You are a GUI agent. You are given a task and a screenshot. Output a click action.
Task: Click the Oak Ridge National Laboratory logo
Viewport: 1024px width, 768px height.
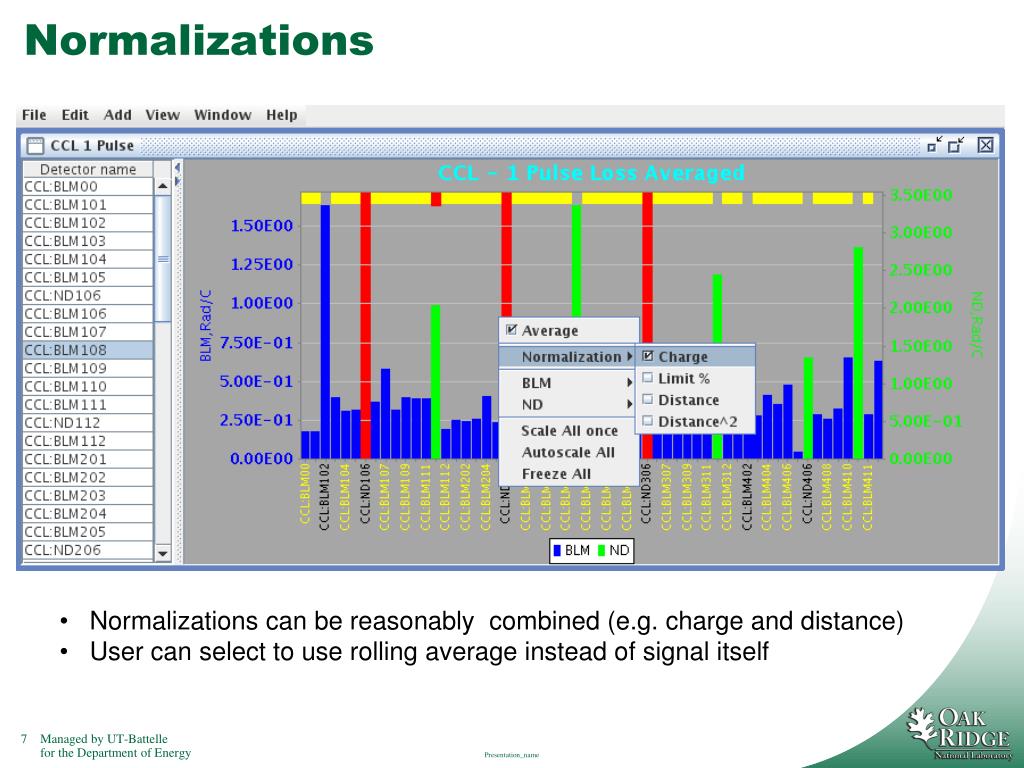pos(959,733)
